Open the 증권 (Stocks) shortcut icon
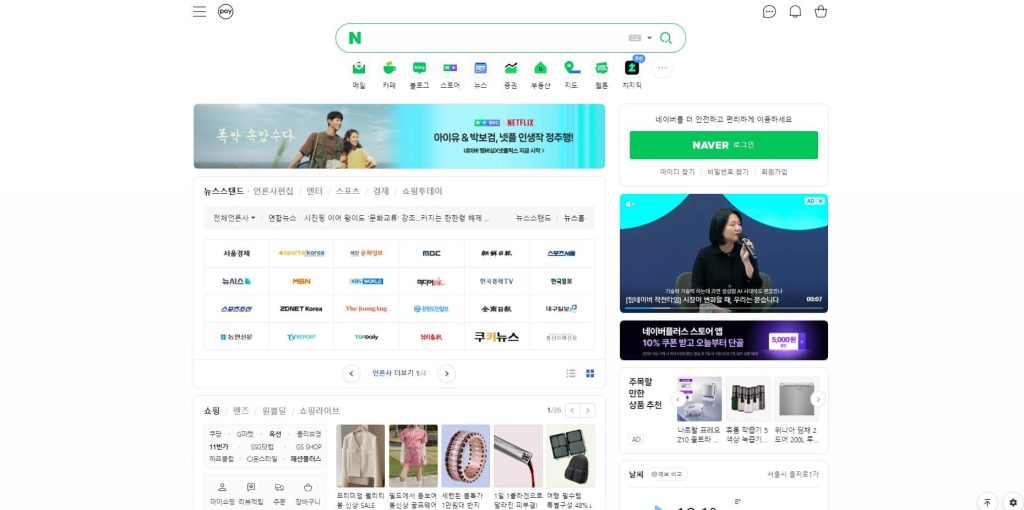Viewport: 1024px width, 510px height. pyautogui.click(x=511, y=68)
